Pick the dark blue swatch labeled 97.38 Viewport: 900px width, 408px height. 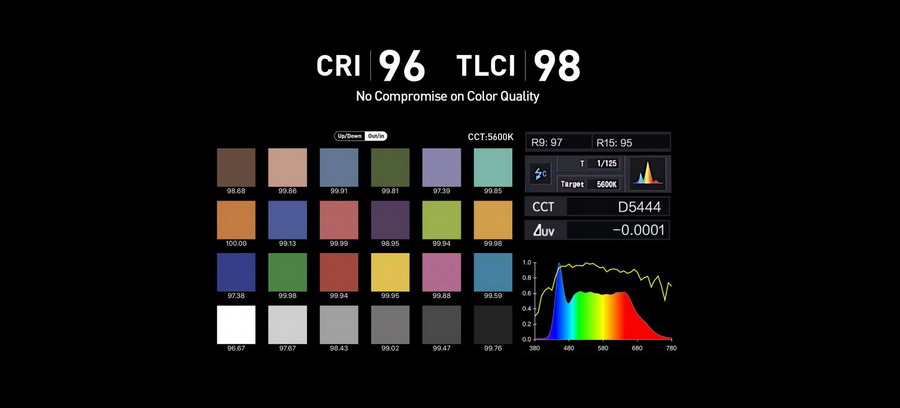click(236, 271)
